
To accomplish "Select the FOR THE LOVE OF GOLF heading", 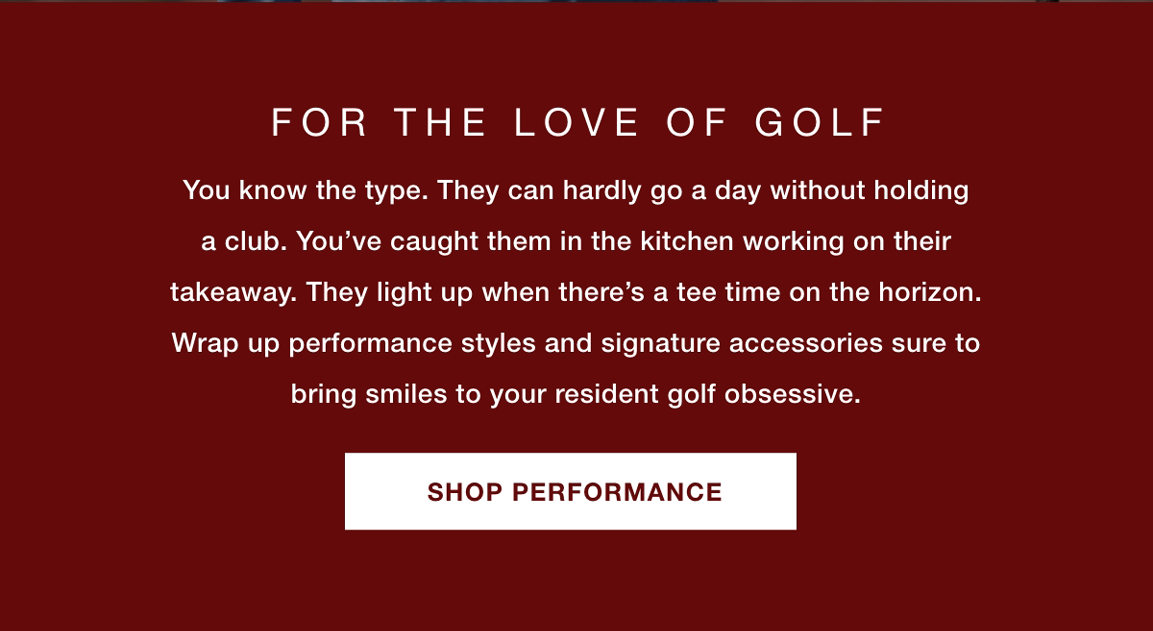I will pos(579,123).
